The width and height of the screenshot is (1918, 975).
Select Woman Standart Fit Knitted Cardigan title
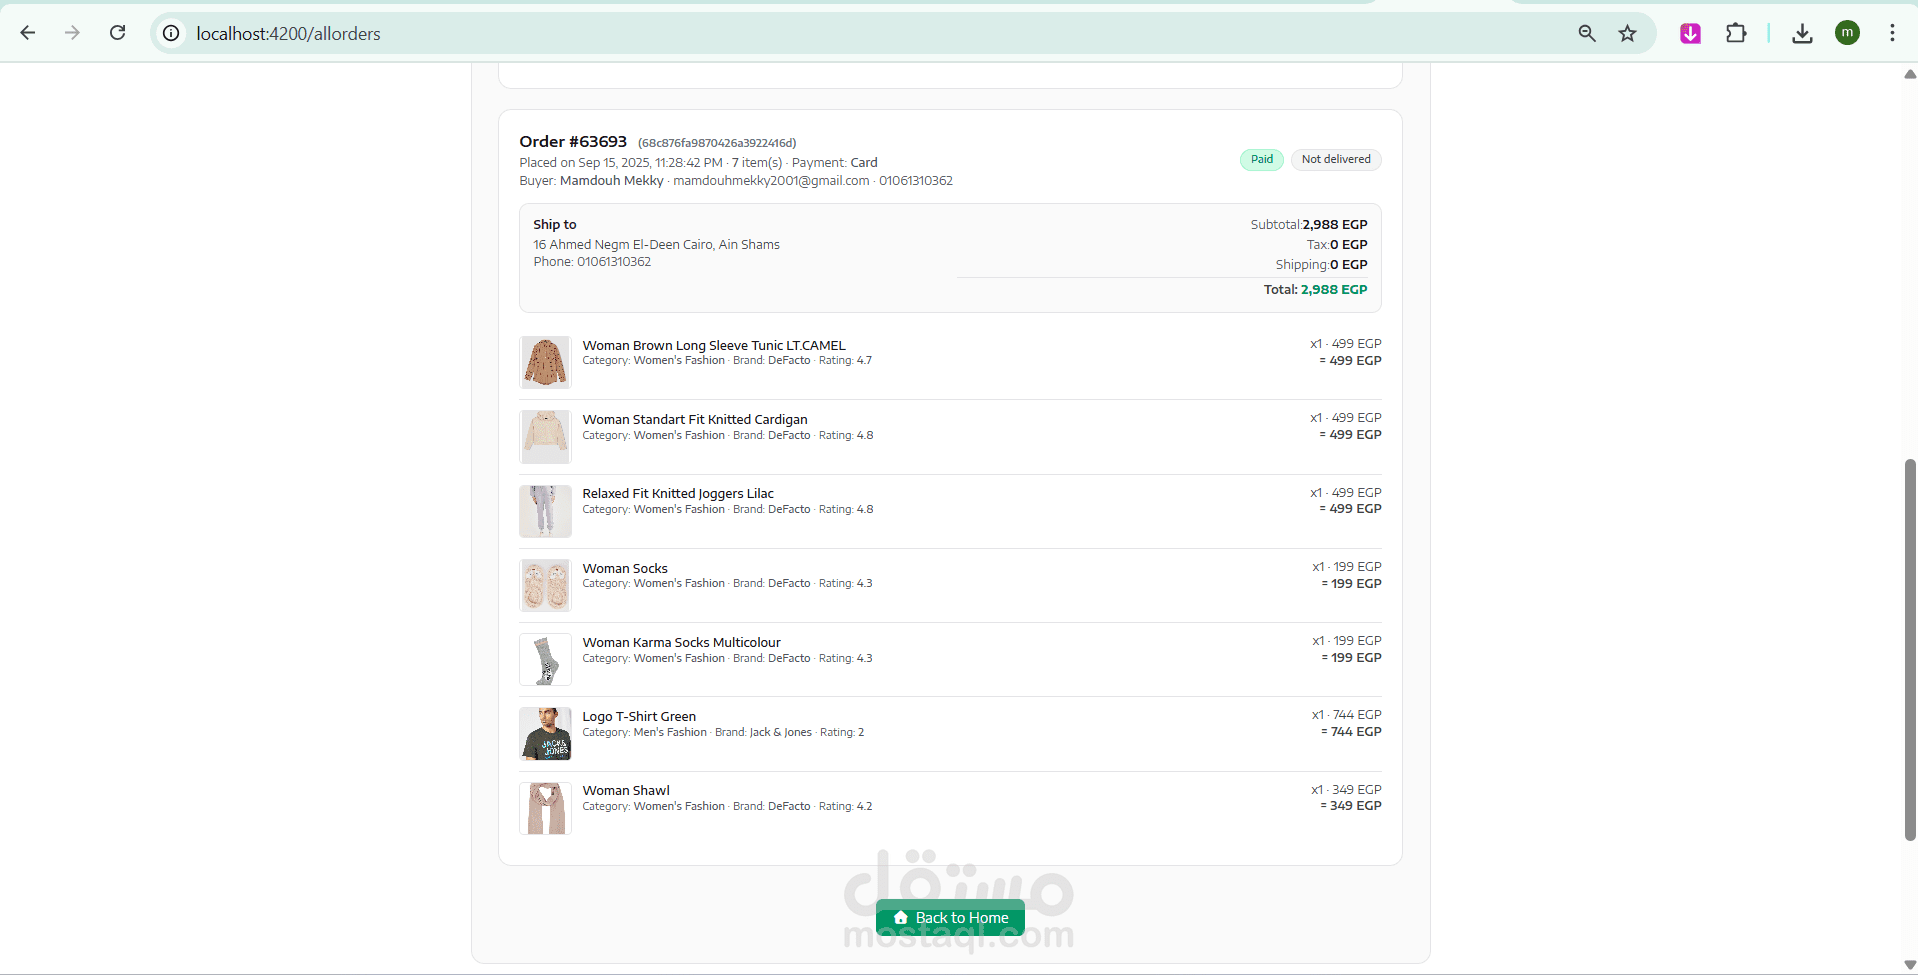(695, 419)
